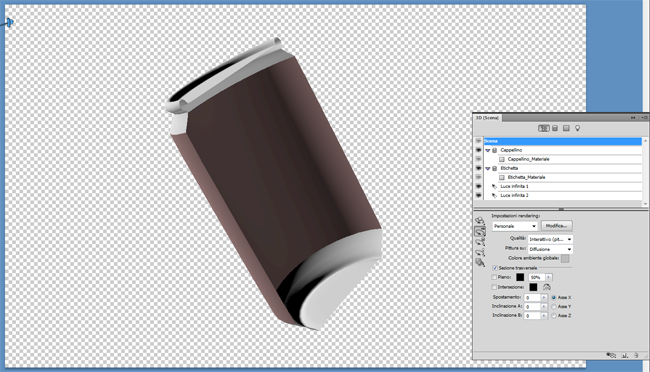This screenshot has height=372, width=650.
Task: Click the 3D (Scena) panel tab
Action: coord(488,118)
